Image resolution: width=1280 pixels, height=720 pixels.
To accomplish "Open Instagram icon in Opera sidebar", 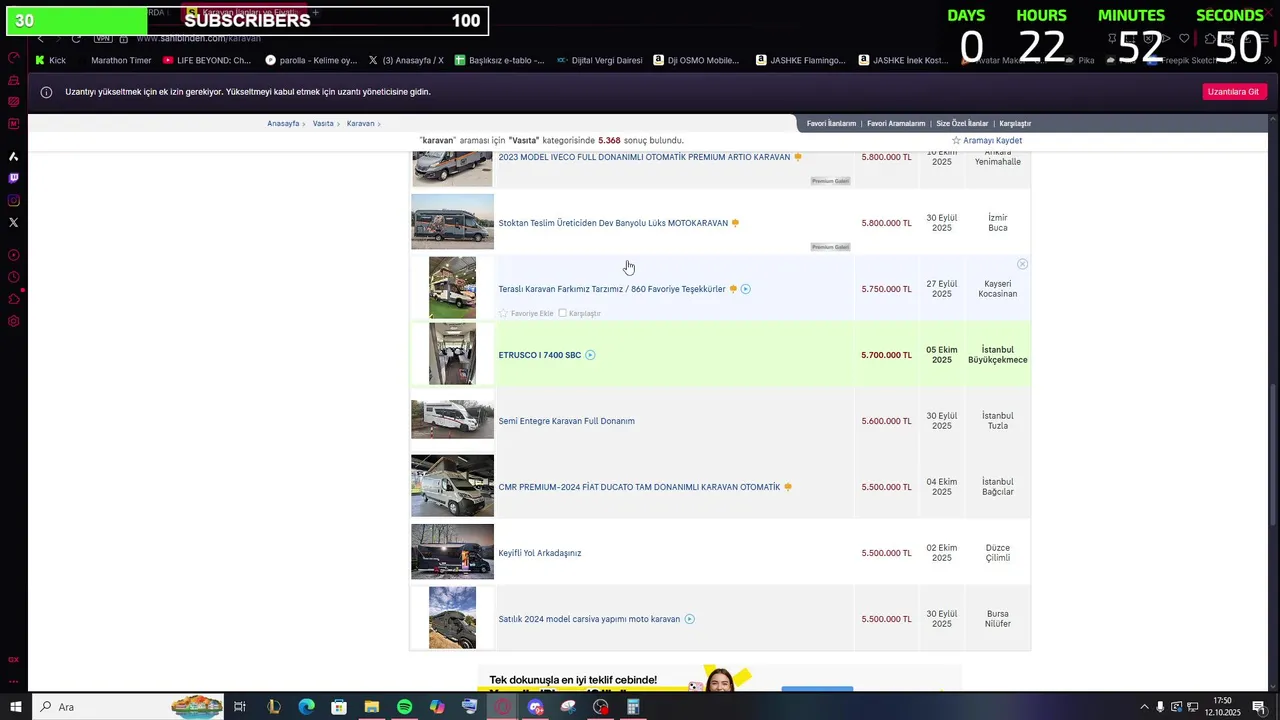I will coord(13,200).
